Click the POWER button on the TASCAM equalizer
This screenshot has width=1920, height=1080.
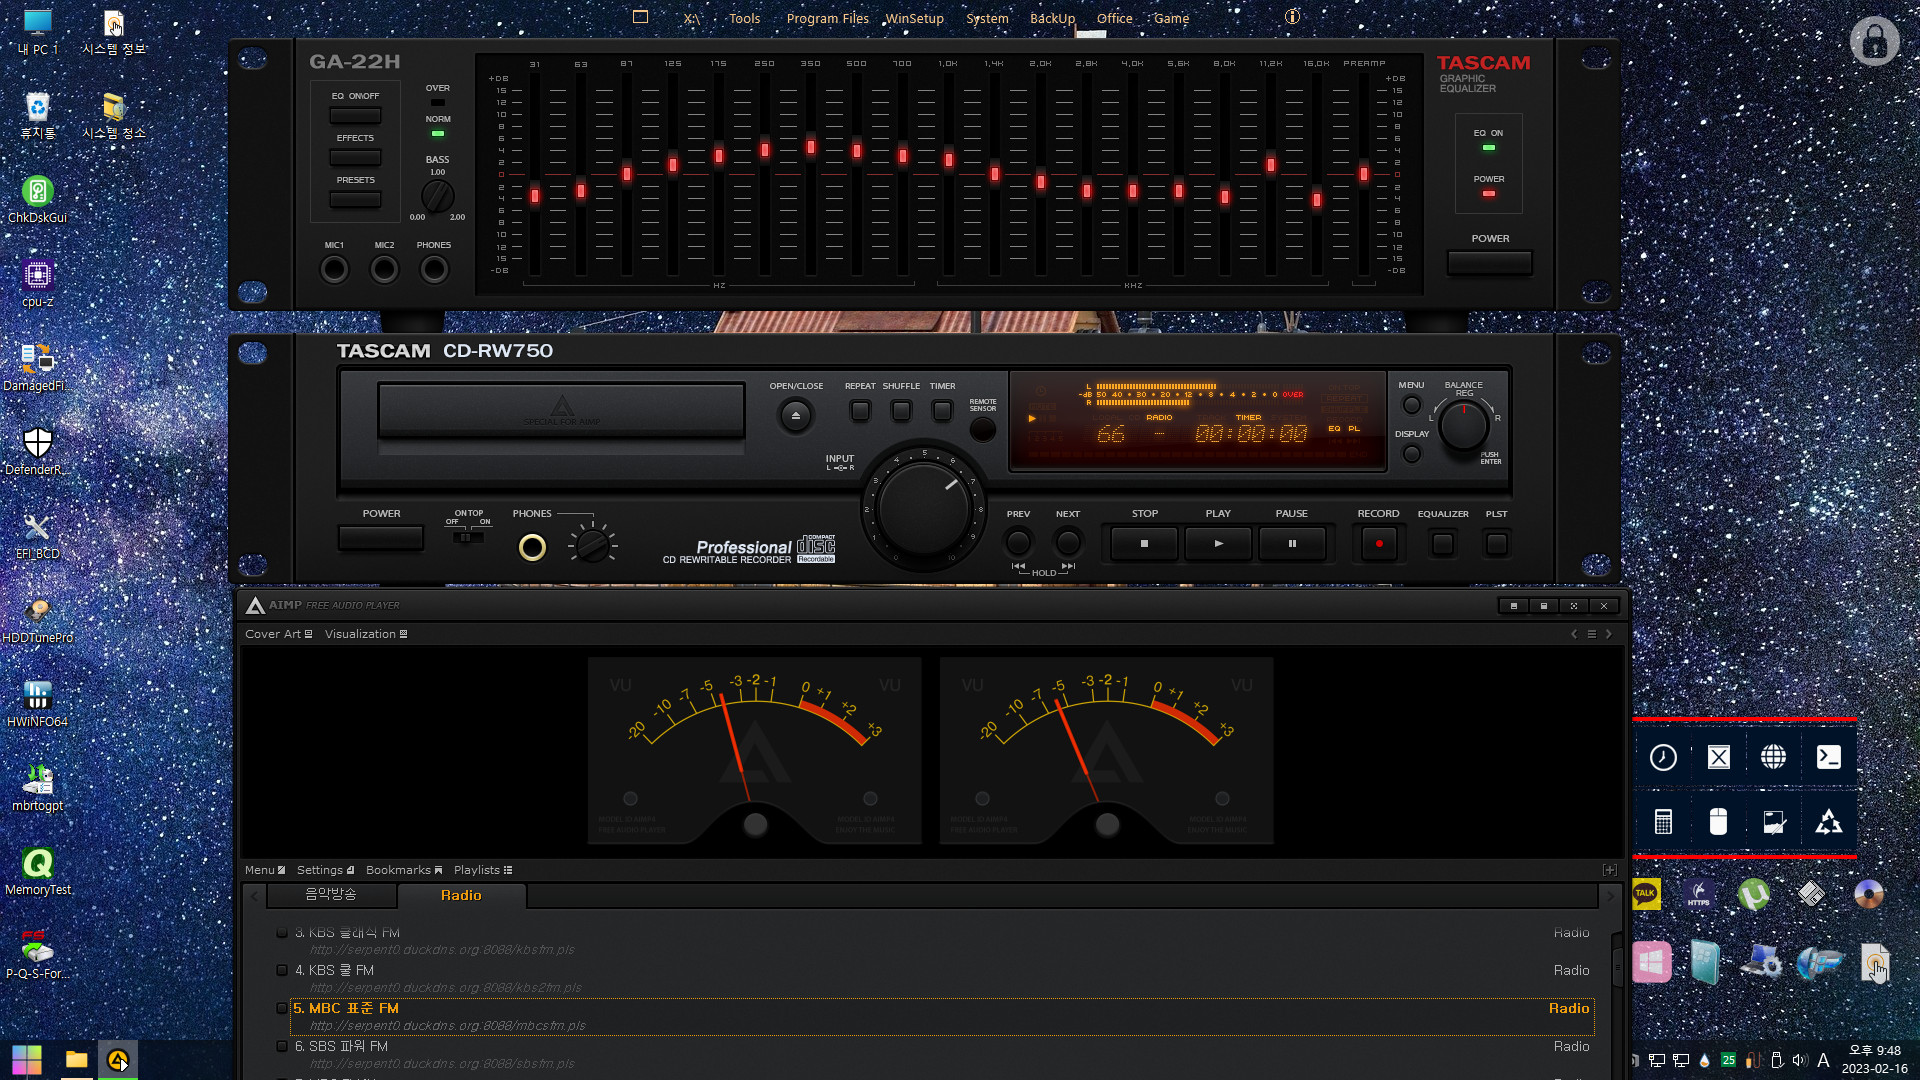pyautogui.click(x=1490, y=262)
